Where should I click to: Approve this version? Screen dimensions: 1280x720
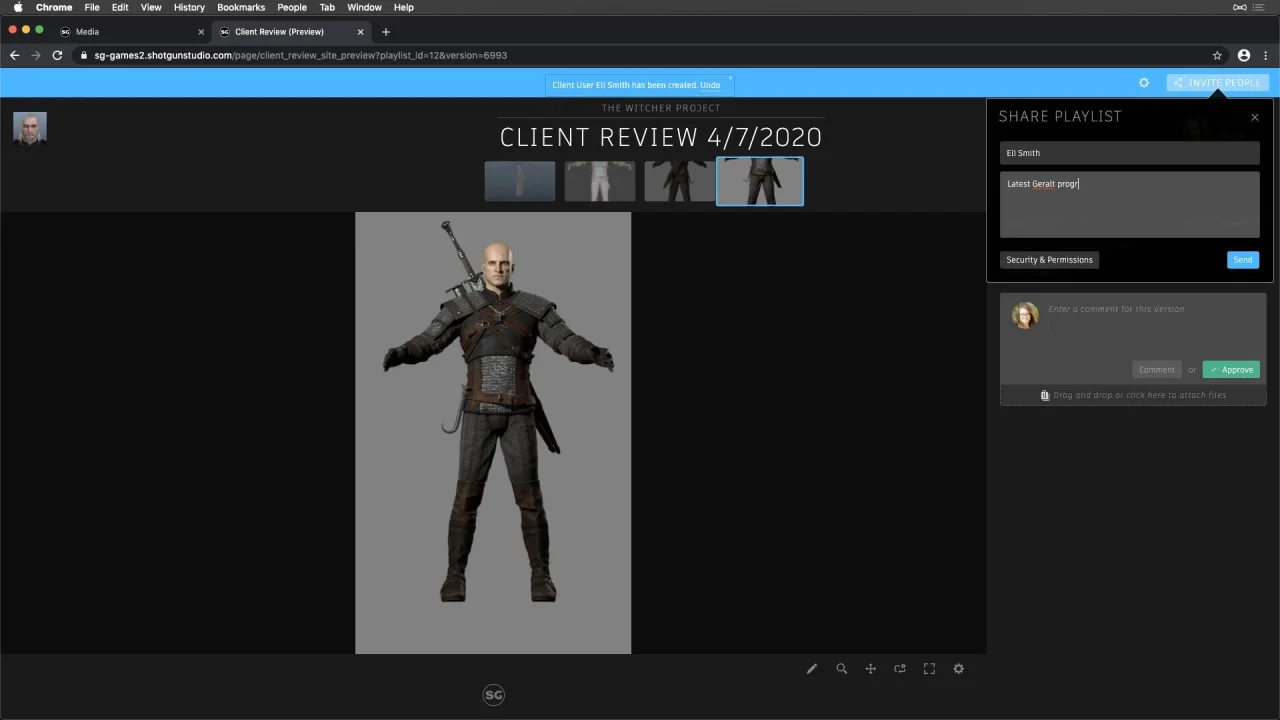tap(1231, 370)
